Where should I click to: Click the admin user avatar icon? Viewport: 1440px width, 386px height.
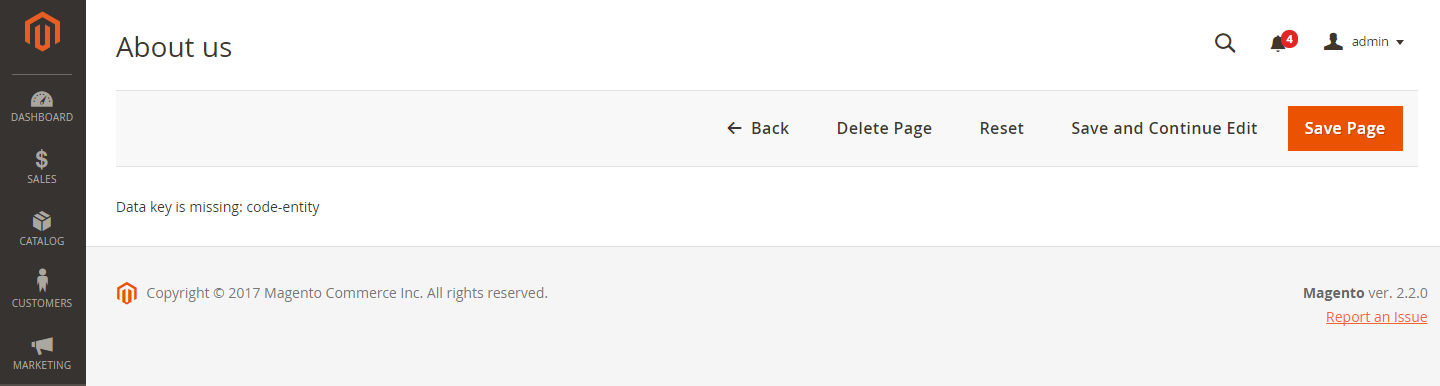tap(1333, 42)
